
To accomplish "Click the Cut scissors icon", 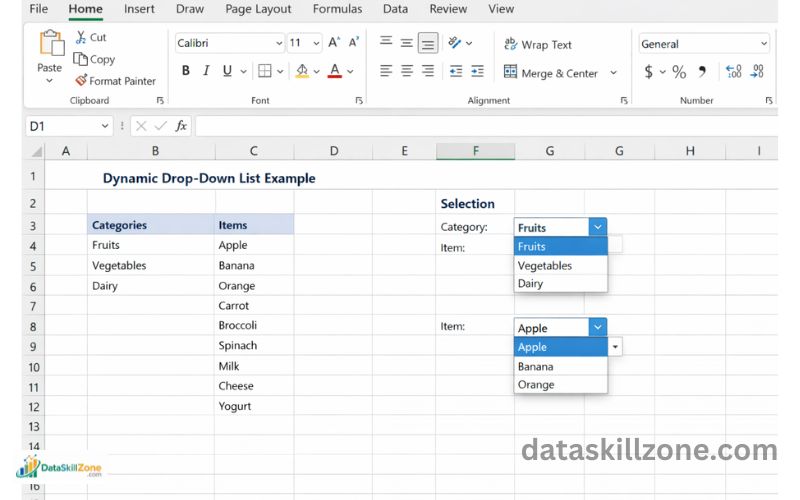I will [81, 37].
